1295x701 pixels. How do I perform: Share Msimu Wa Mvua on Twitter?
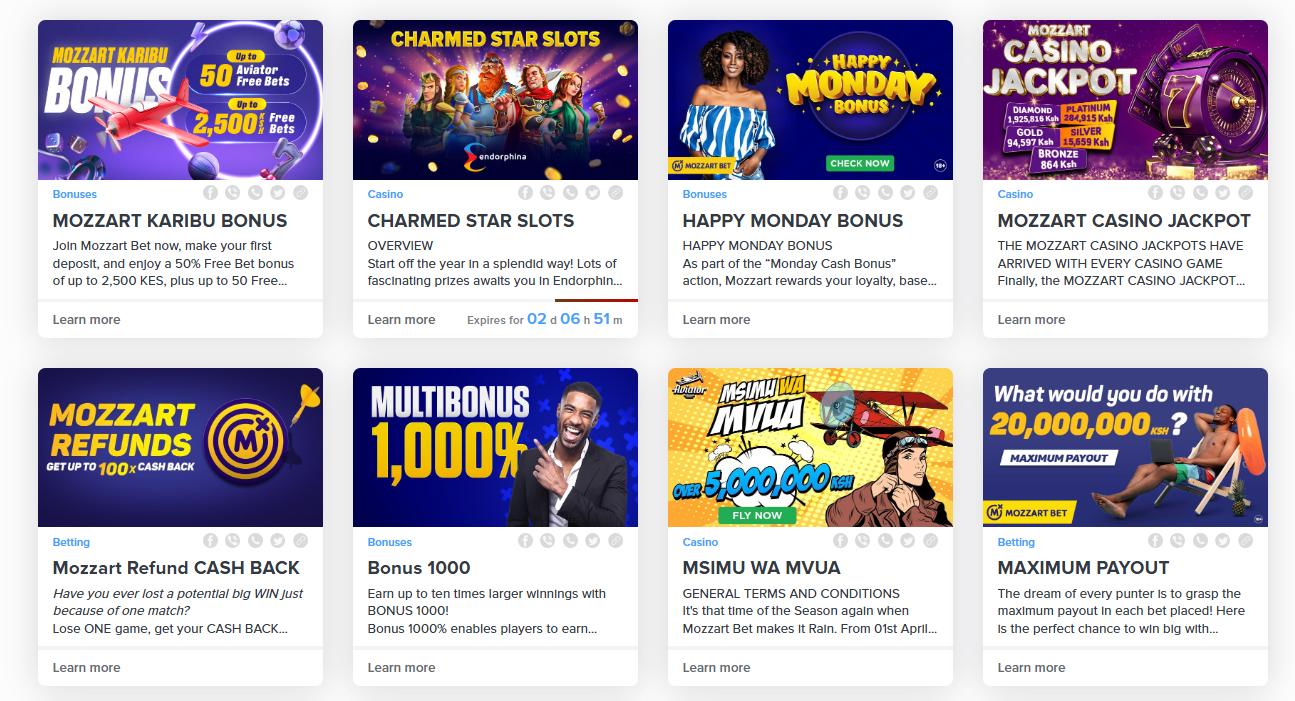907,541
